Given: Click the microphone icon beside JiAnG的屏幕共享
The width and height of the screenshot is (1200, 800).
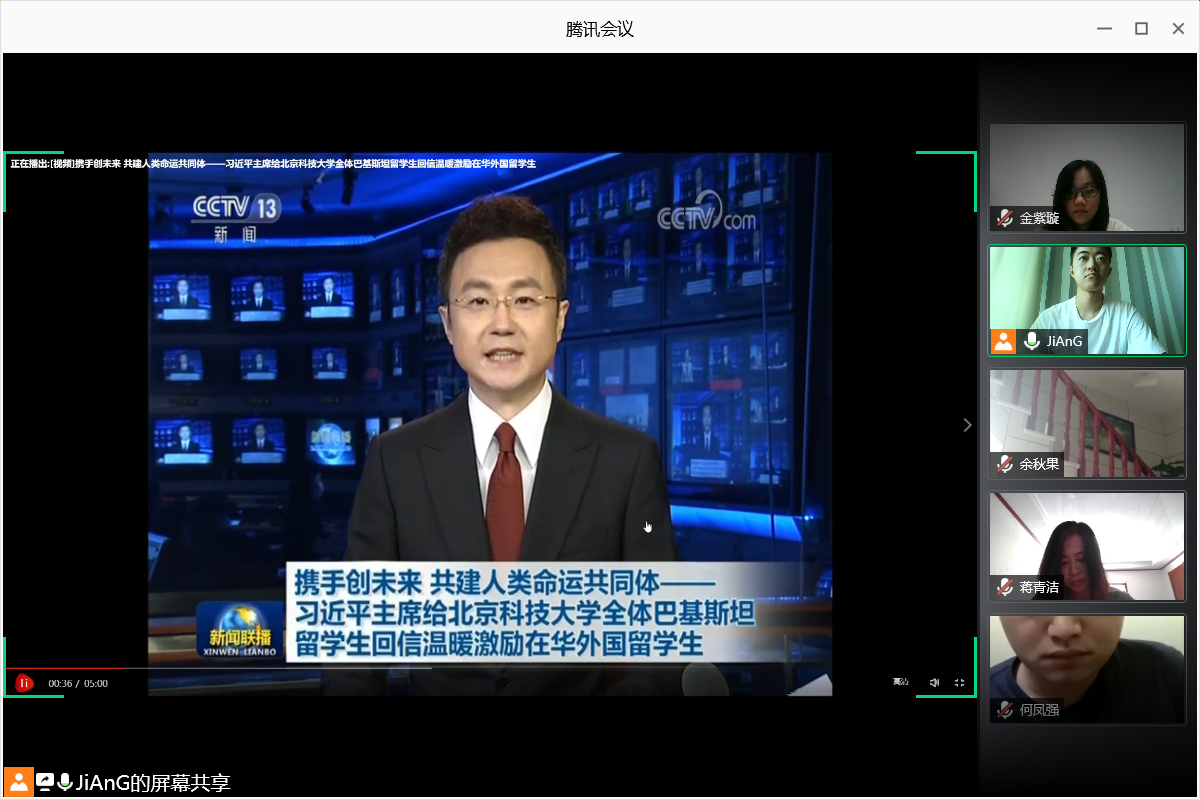Looking at the screenshot, I should [65, 782].
